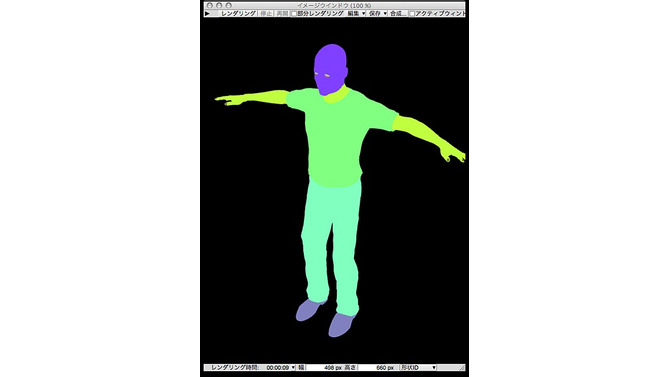Click the window resize grip corner
670x377 pixels.
[x=461, y=368]
